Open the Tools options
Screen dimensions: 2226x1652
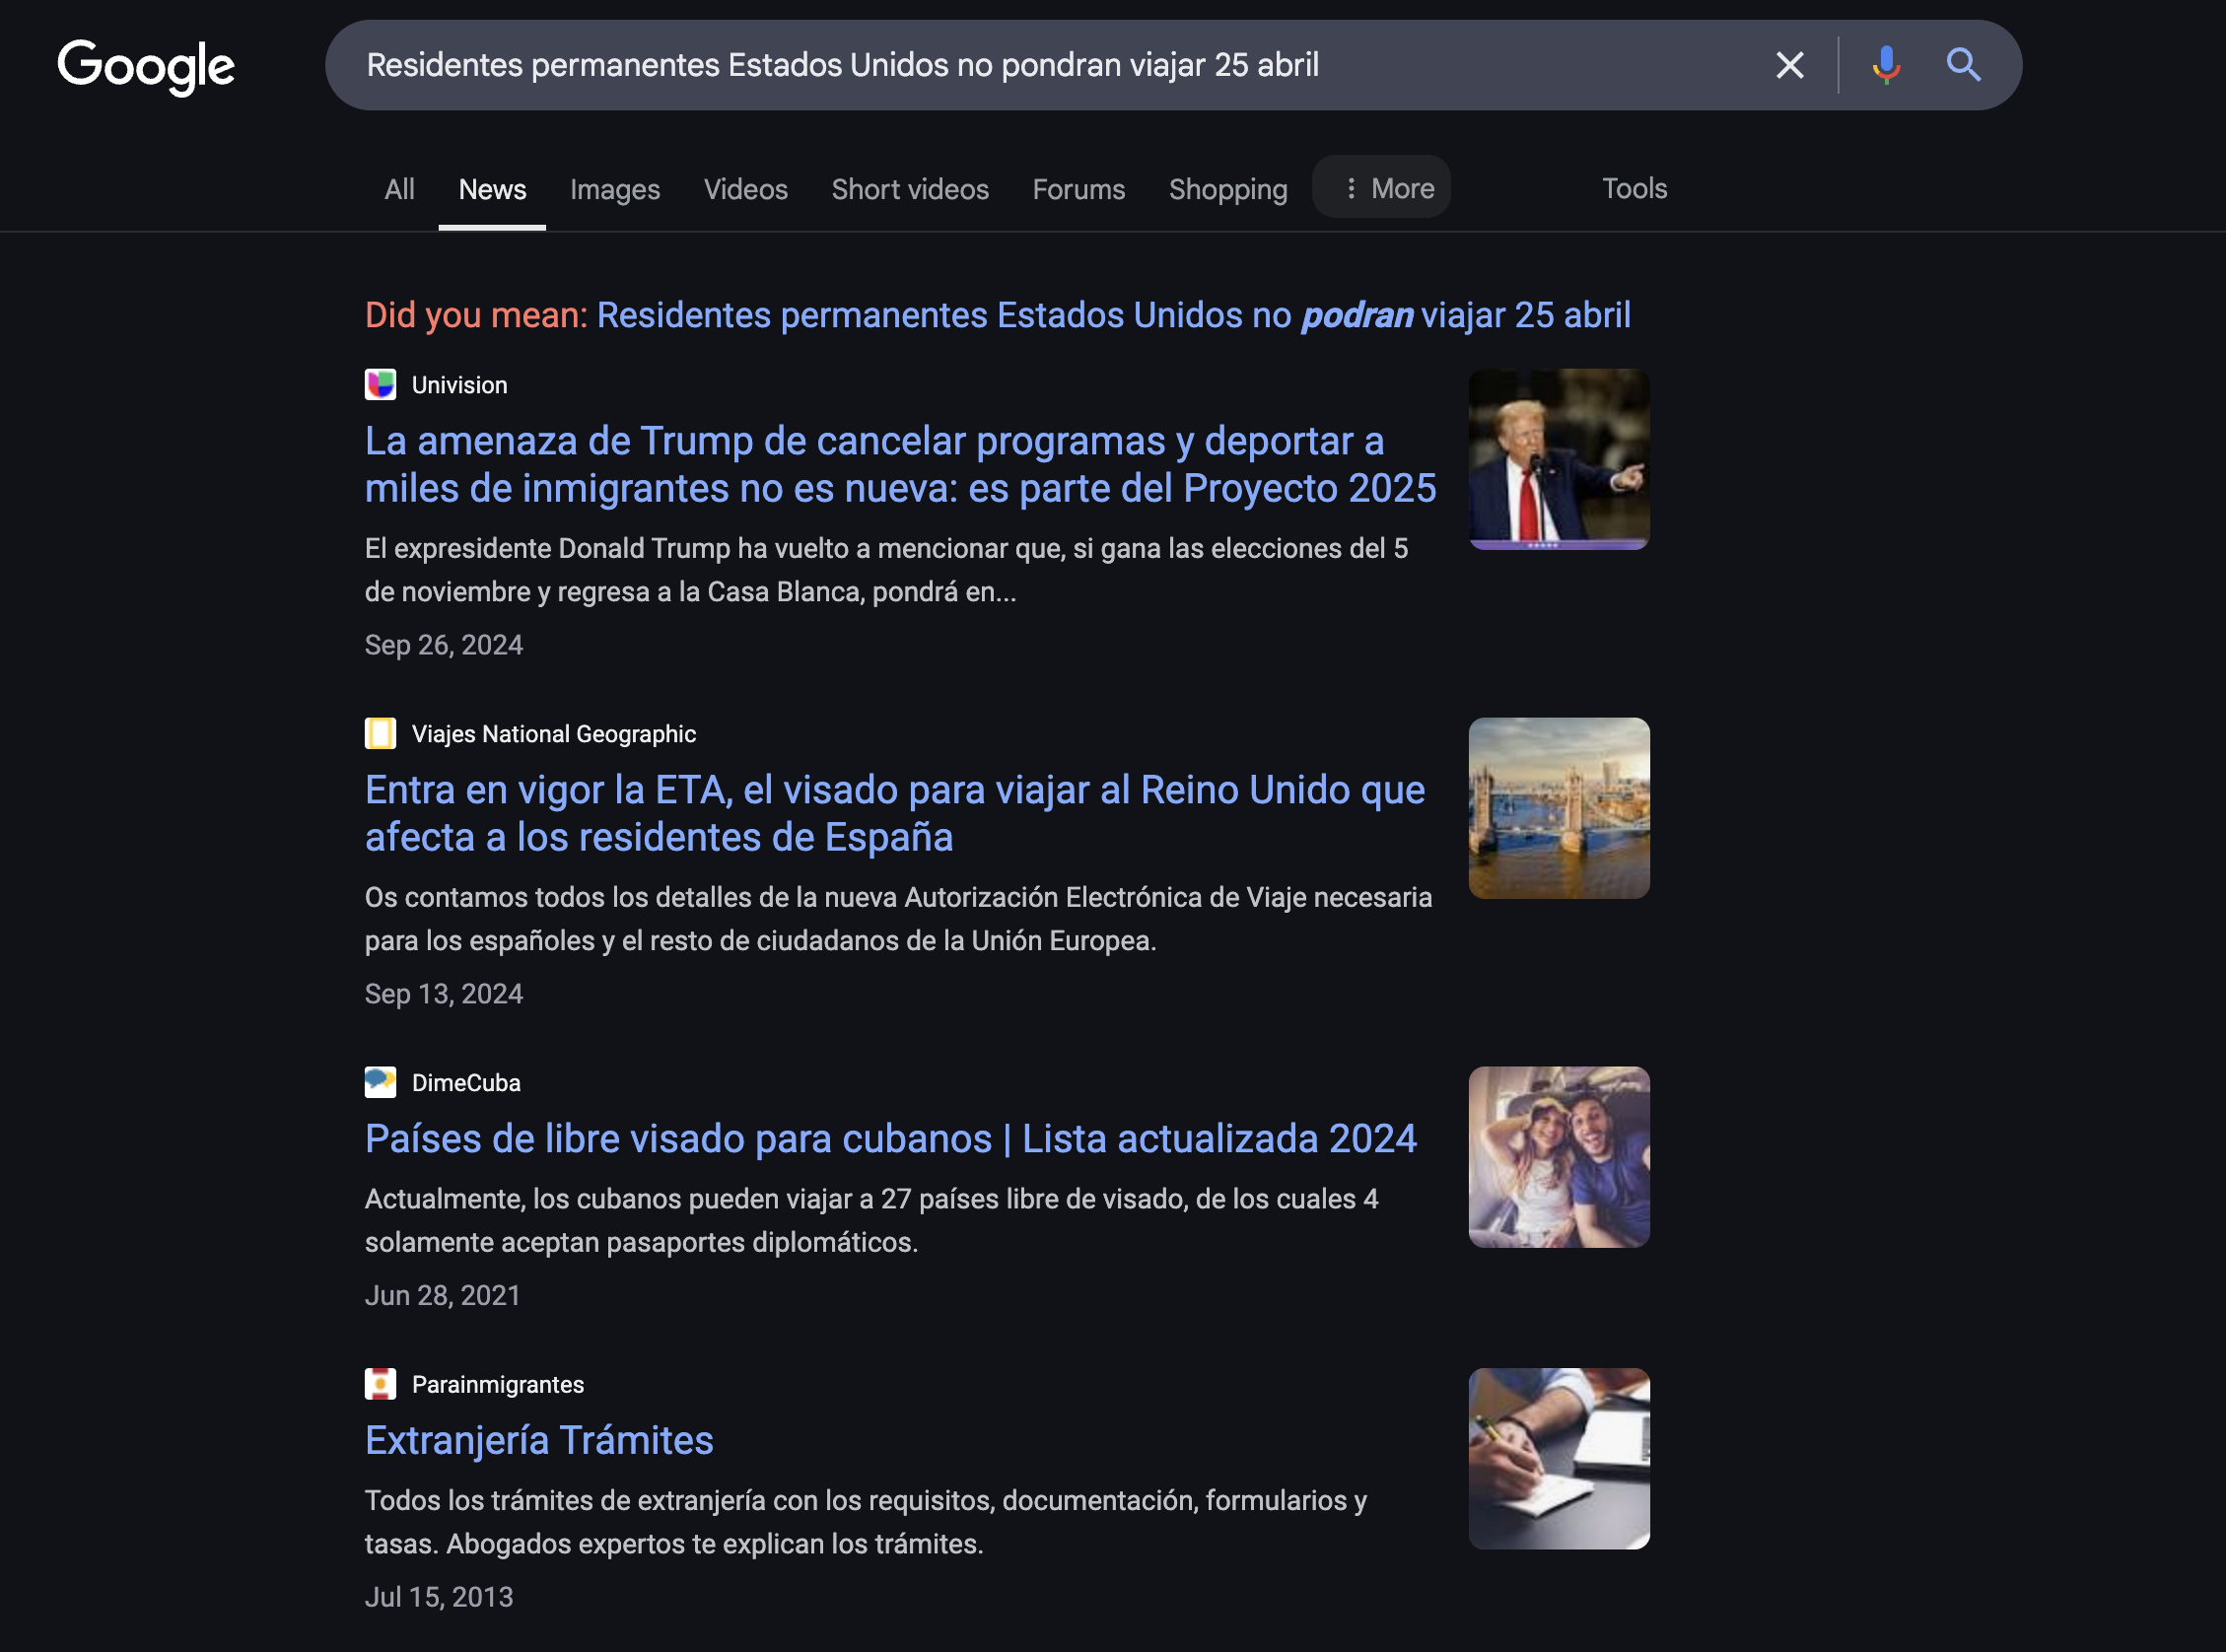[x=1634, y=188]
